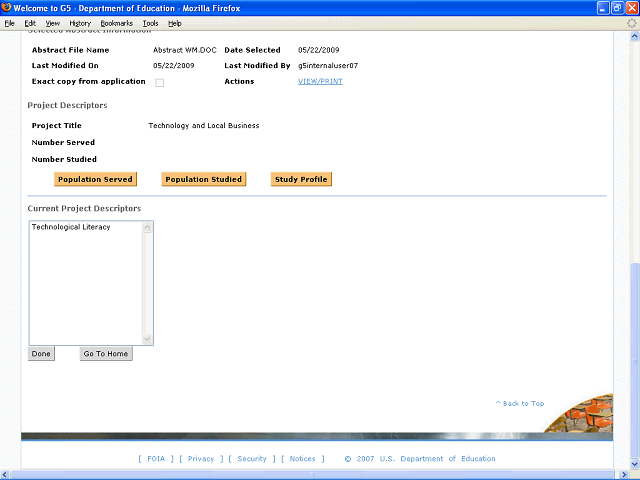Click horizontal scrollbar right arrow
640x480 pixels.
[624, 475]
